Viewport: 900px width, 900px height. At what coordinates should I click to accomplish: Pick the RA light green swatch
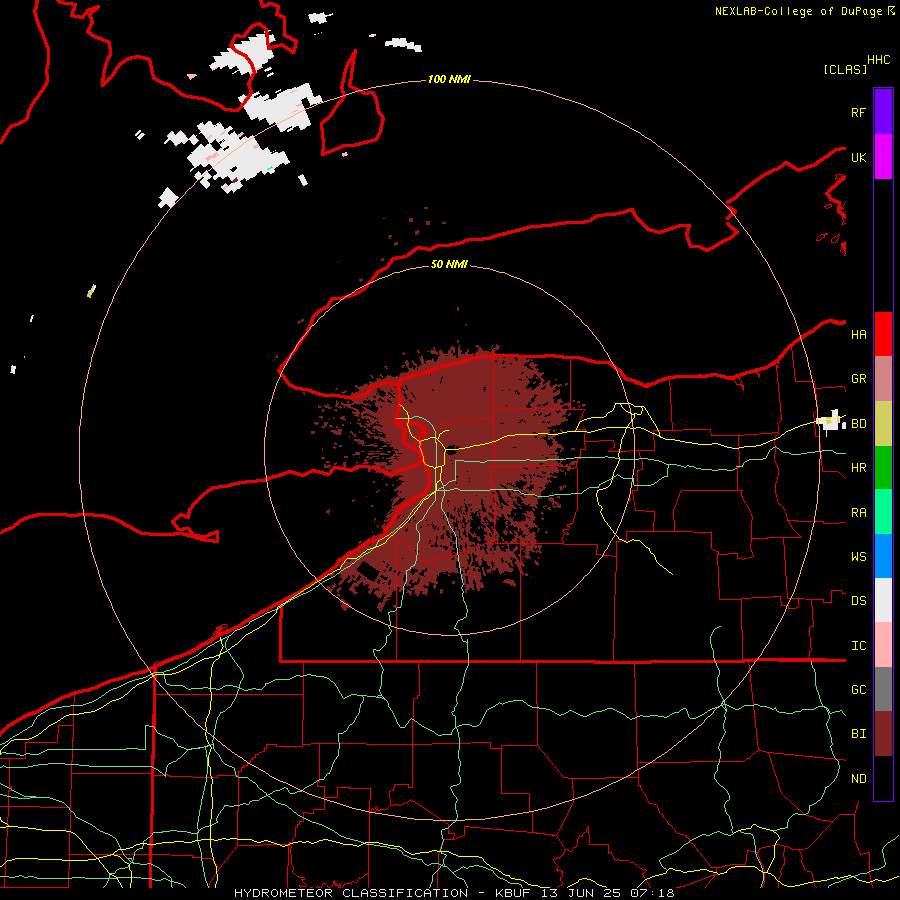[883, 512]
